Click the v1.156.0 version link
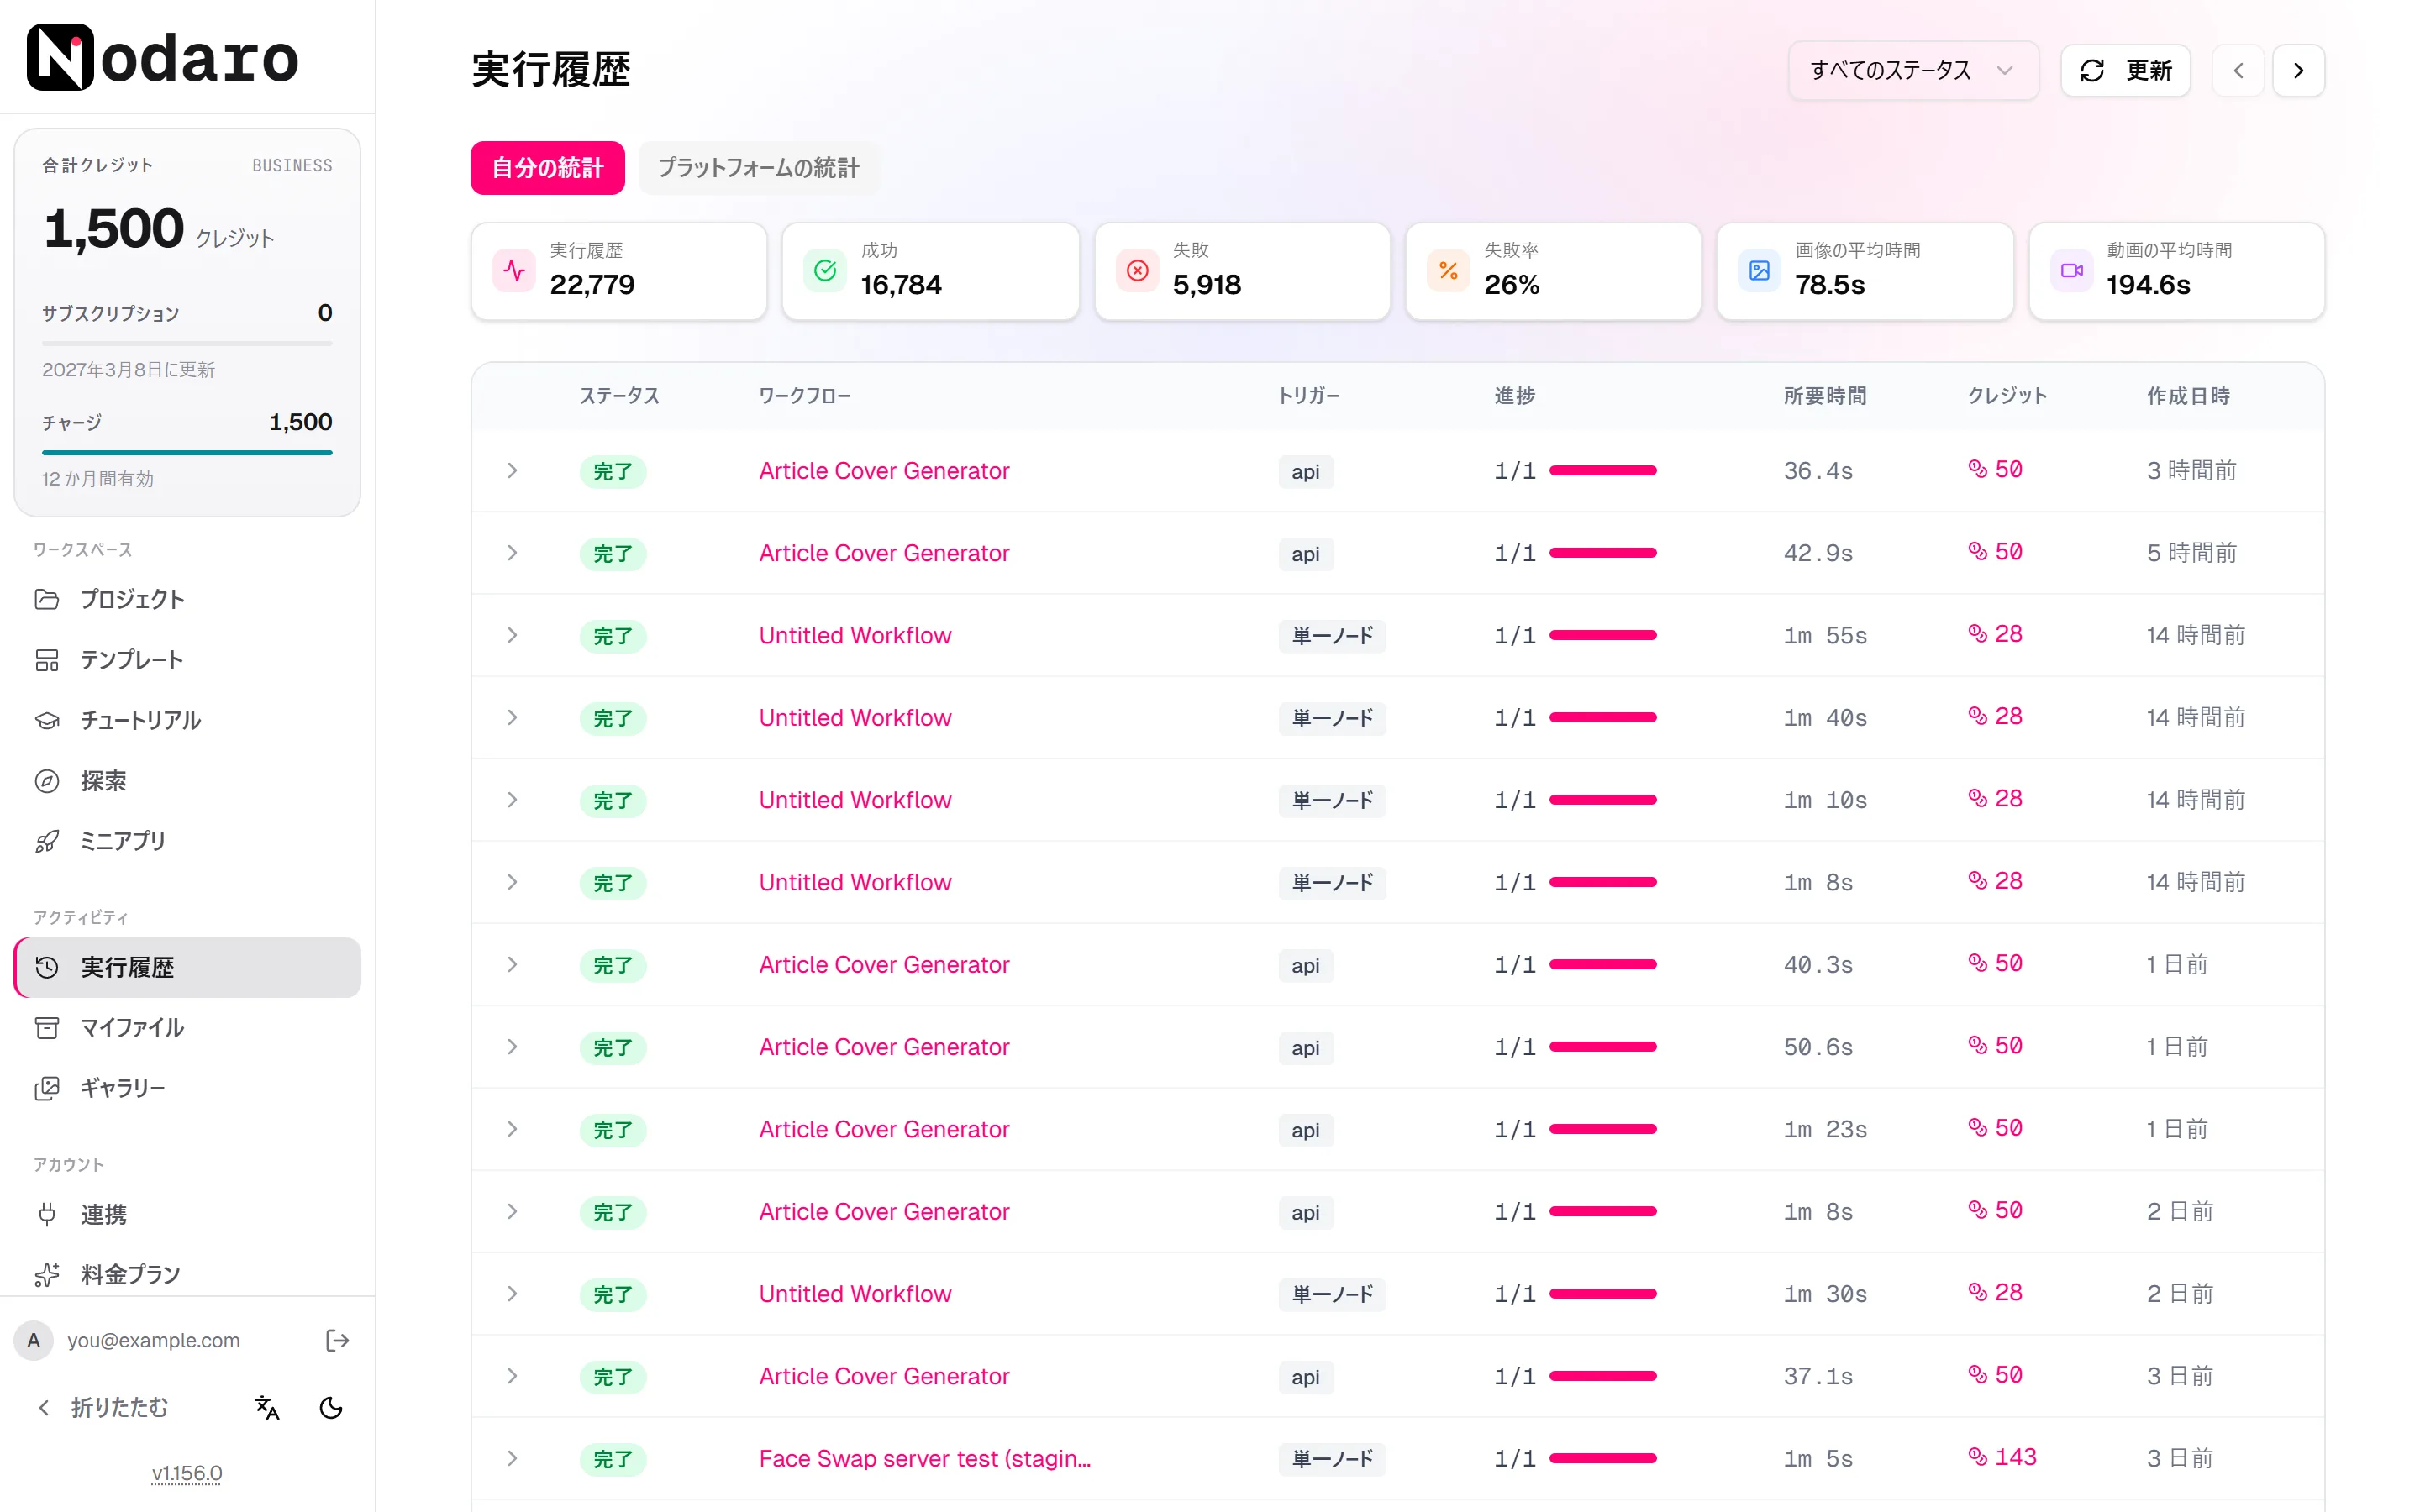Image resolution: width=2420 pixels, height=1512 pixels. (187, 1473)
